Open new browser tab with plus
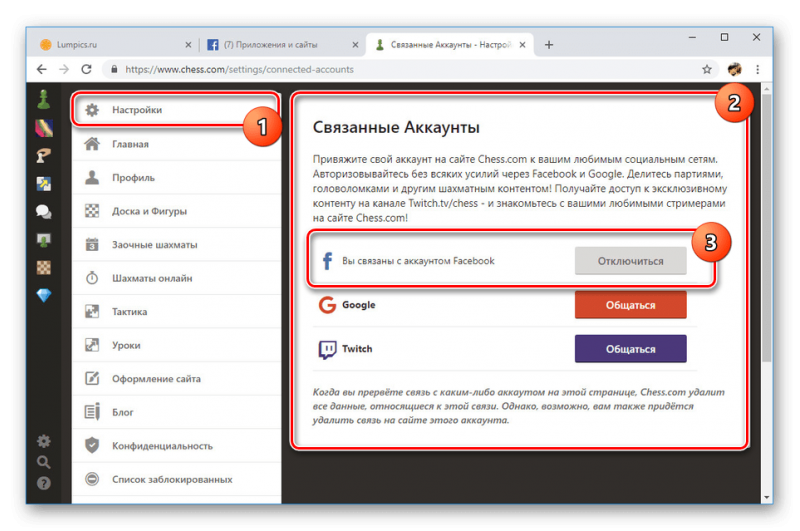 (548, 45)
